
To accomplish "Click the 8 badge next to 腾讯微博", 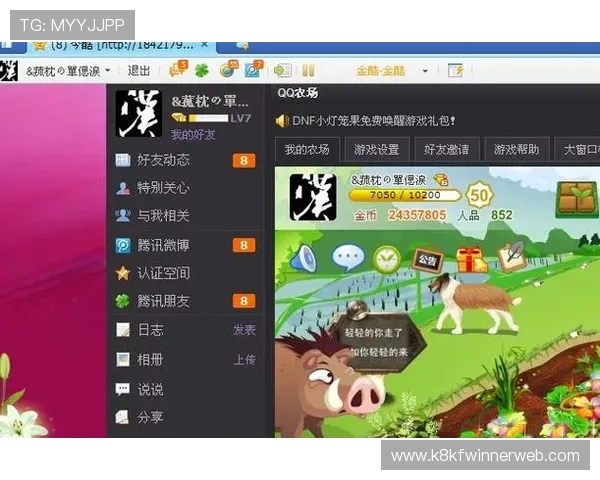I will pyautogui.click(x=244, y=245).
